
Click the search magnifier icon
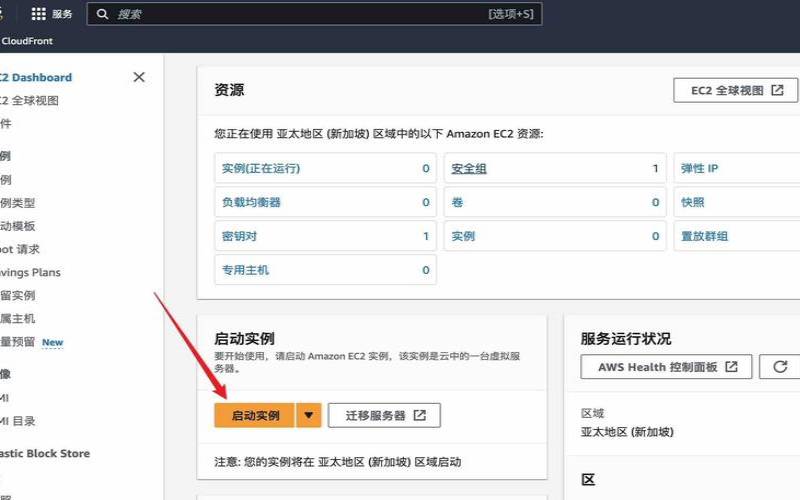[x=103, y=14]
